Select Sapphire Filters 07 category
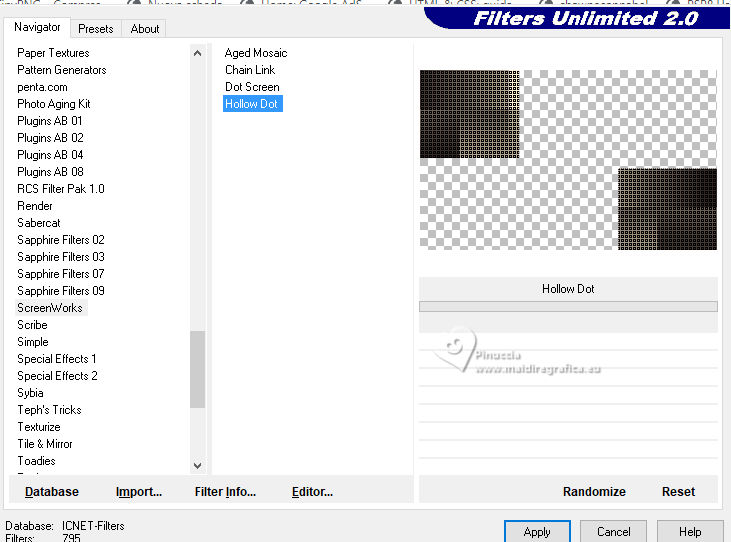The width and height of the screenshot is (731, 542). coord(61,274)
